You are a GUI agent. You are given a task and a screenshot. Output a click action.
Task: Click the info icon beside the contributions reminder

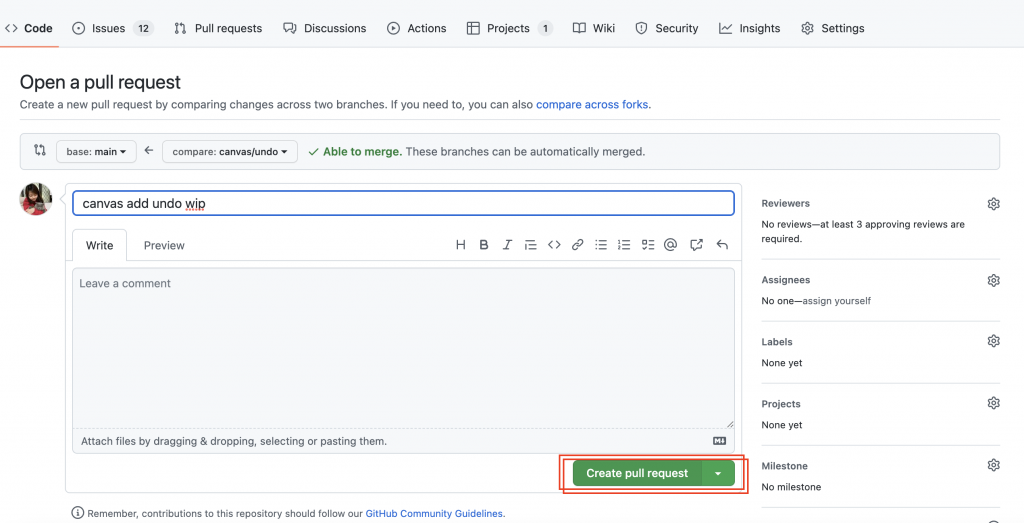pyautogui.click(x=78, y=513)
